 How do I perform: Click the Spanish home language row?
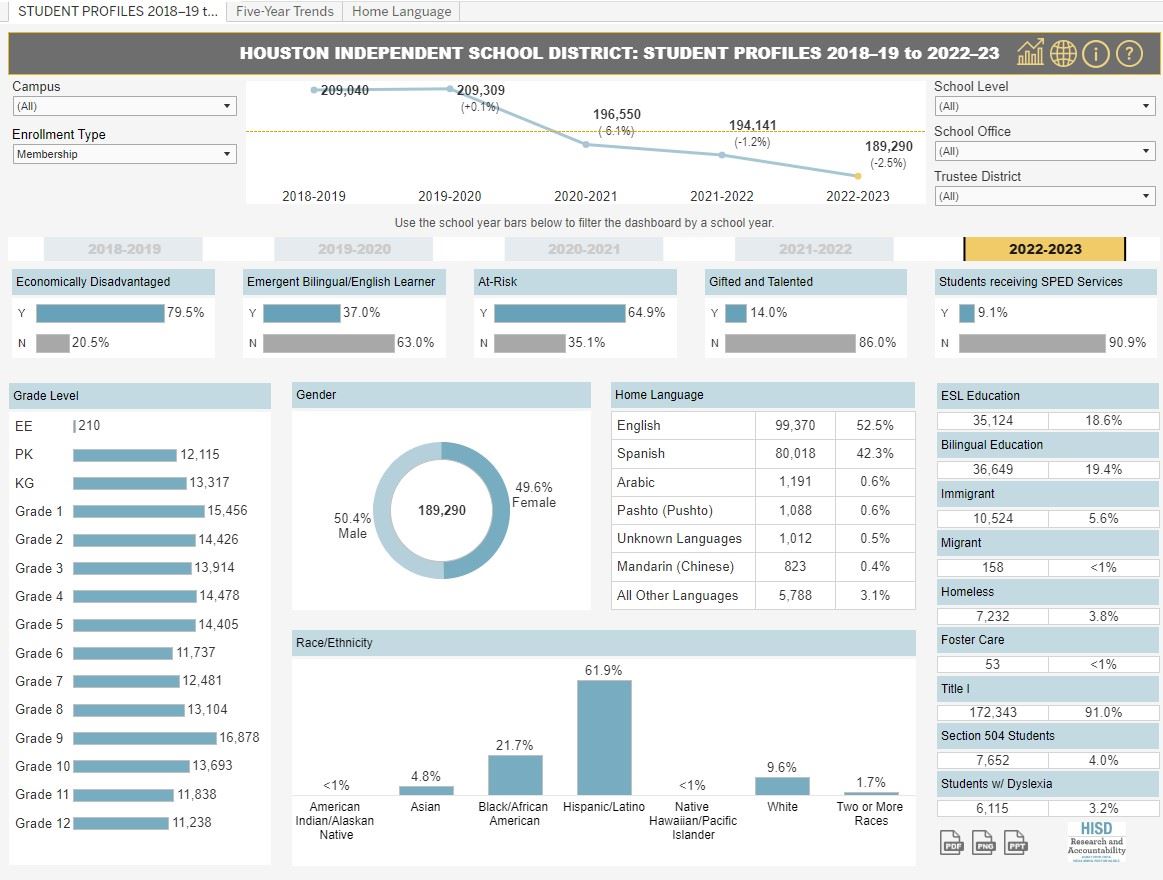pyautogui.click(x=763, y=453)
